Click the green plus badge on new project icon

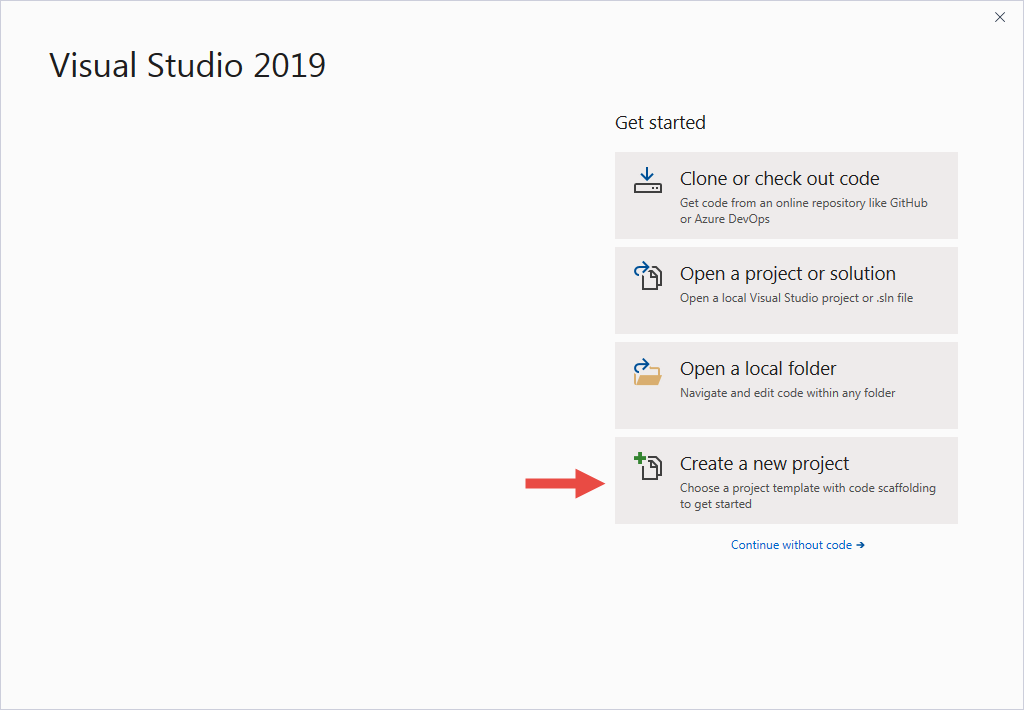pos(640,459)
